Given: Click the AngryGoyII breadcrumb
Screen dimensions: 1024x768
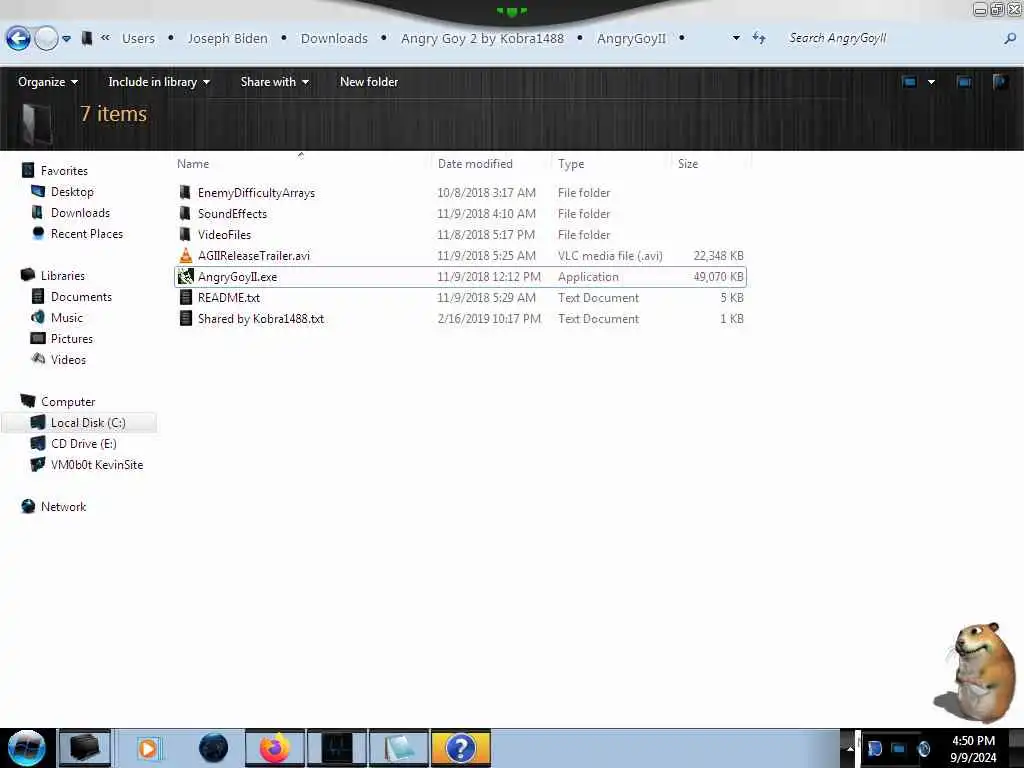Looking at the screenshot, I should (x=632, y=39).
